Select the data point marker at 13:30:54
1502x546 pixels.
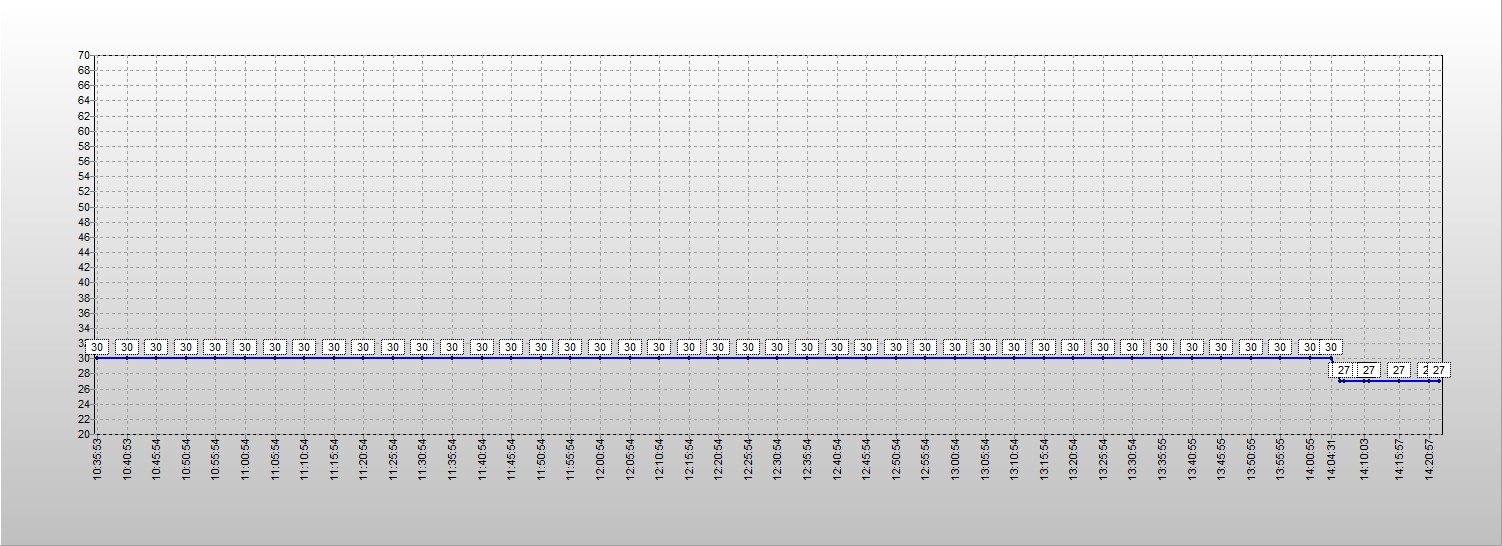[x=1132, y=358]
